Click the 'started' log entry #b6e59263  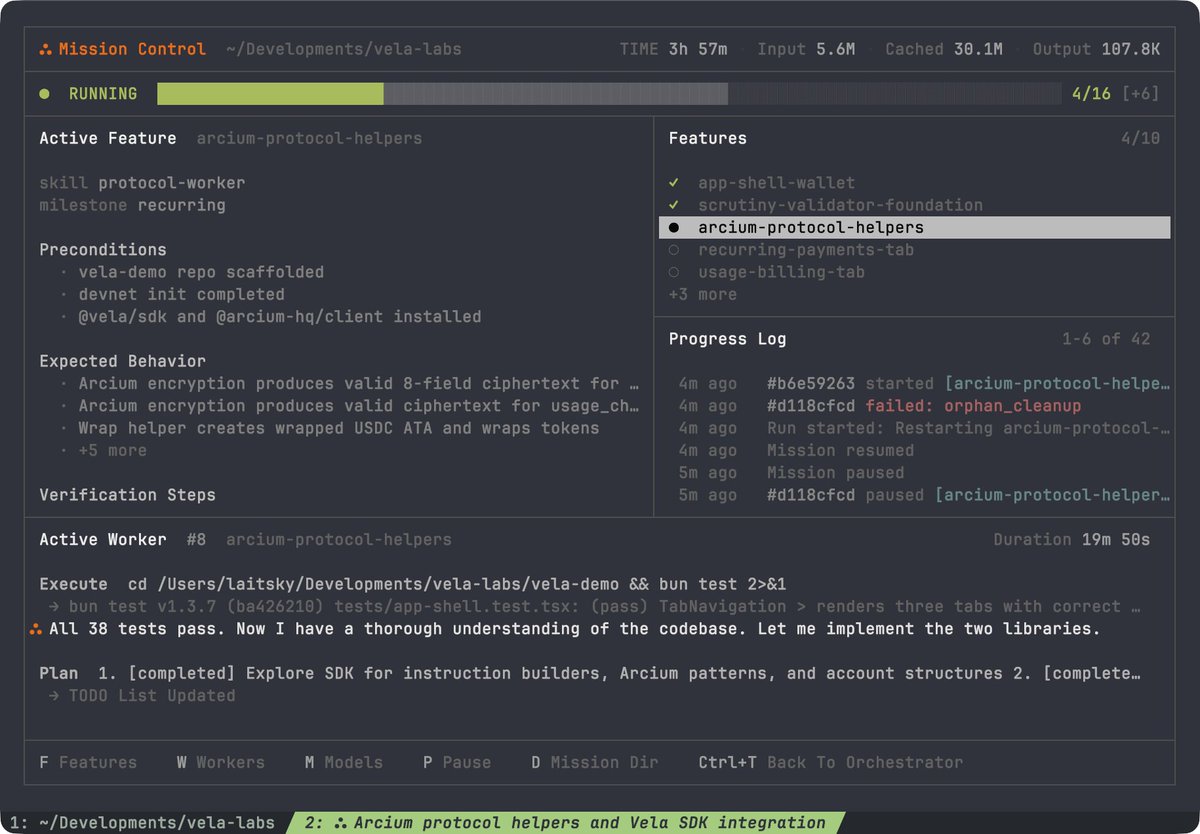924,384
